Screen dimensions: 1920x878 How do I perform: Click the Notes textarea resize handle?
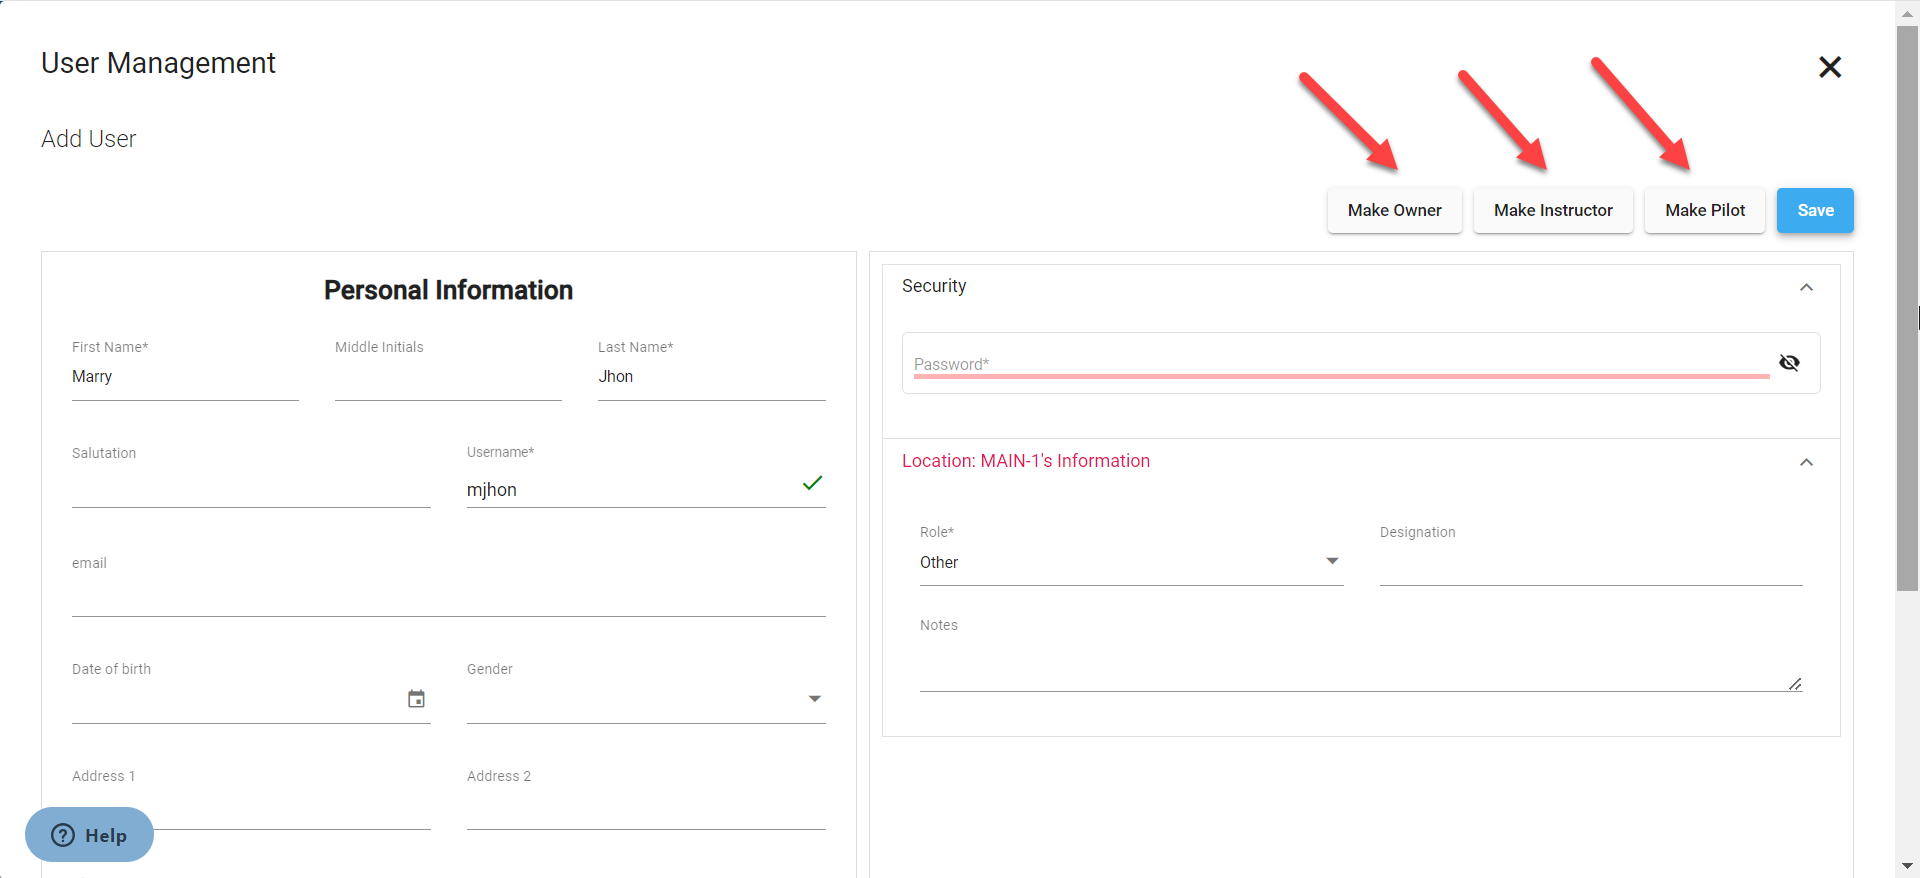click(x=1795, y=684)
